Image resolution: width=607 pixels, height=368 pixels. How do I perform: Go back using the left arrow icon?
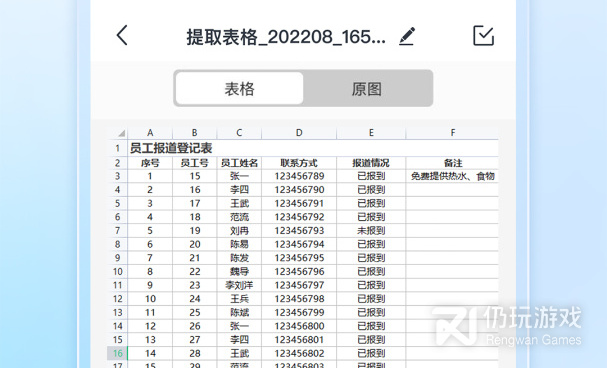tap(122, 36)
